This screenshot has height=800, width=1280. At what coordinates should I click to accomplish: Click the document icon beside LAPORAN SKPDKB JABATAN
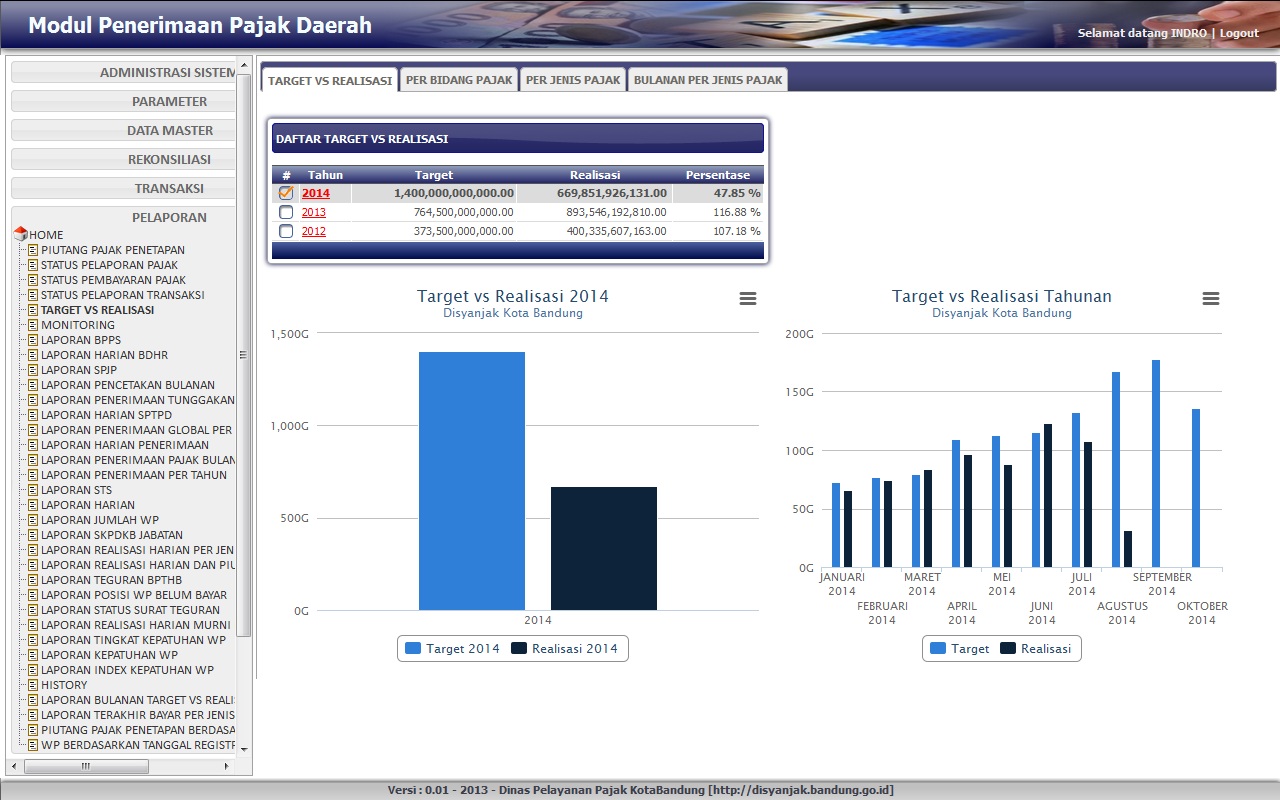coord(33,535)
